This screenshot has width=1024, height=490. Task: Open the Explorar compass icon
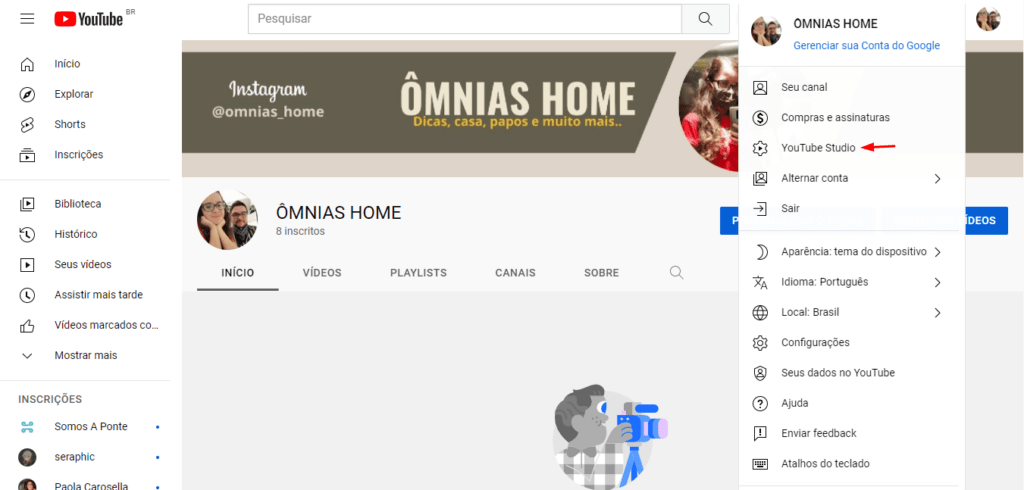pyautogui.click(x=27, y=94)
